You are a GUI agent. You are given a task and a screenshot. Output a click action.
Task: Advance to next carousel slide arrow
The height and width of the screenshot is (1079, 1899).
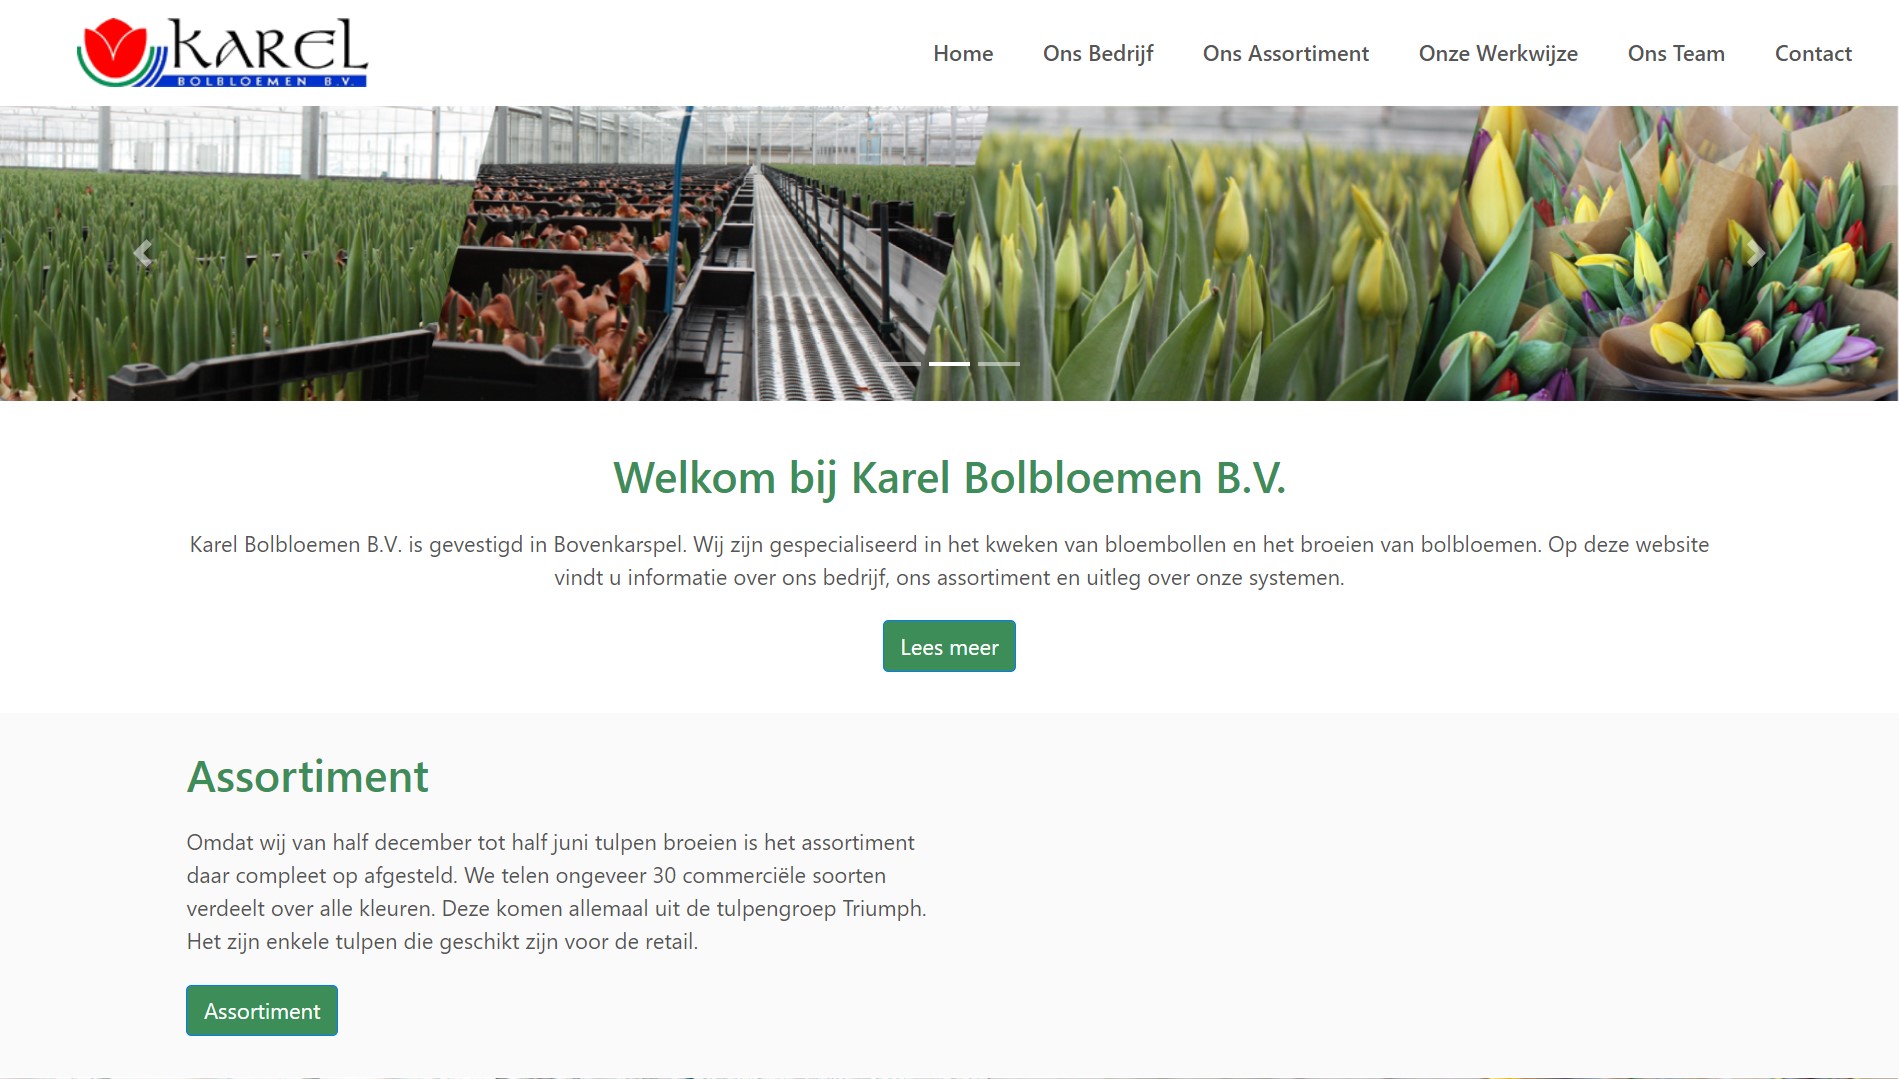pos(1755,254)
